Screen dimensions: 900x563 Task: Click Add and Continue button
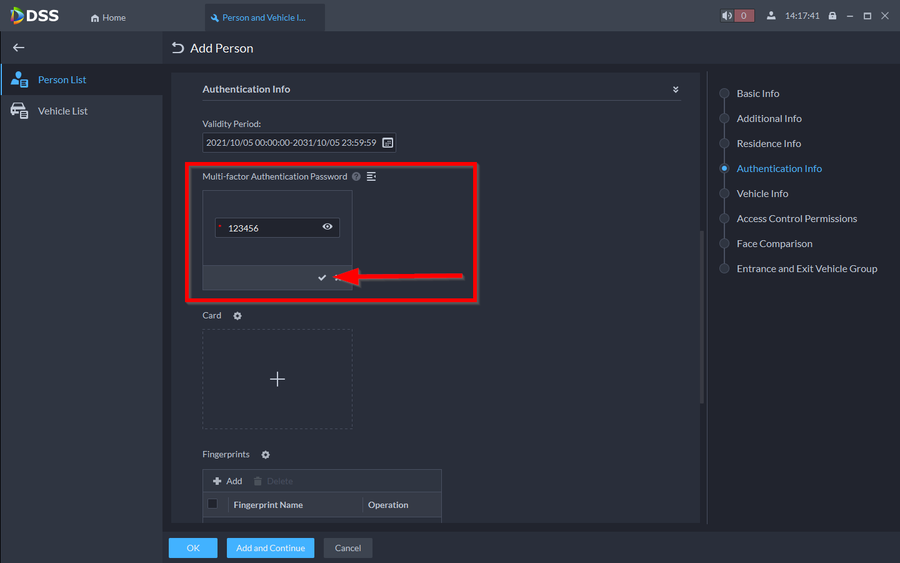tap(270, 548)
